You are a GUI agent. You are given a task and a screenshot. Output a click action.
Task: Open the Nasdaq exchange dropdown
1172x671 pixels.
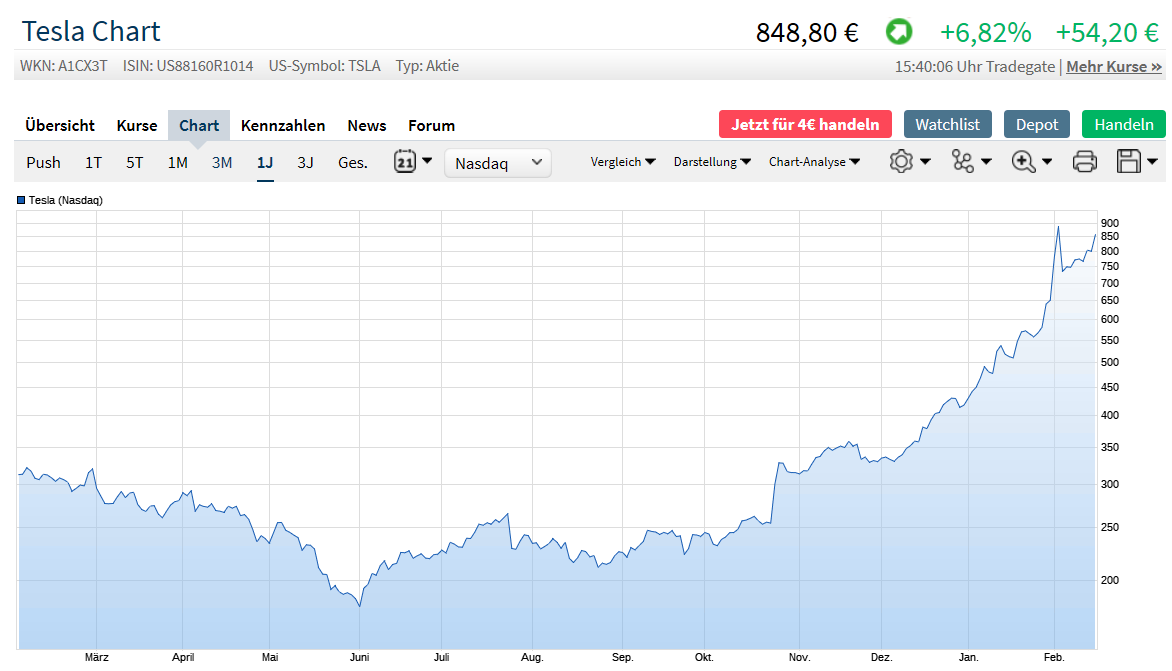pyautogui.click(x=498, y=163)
